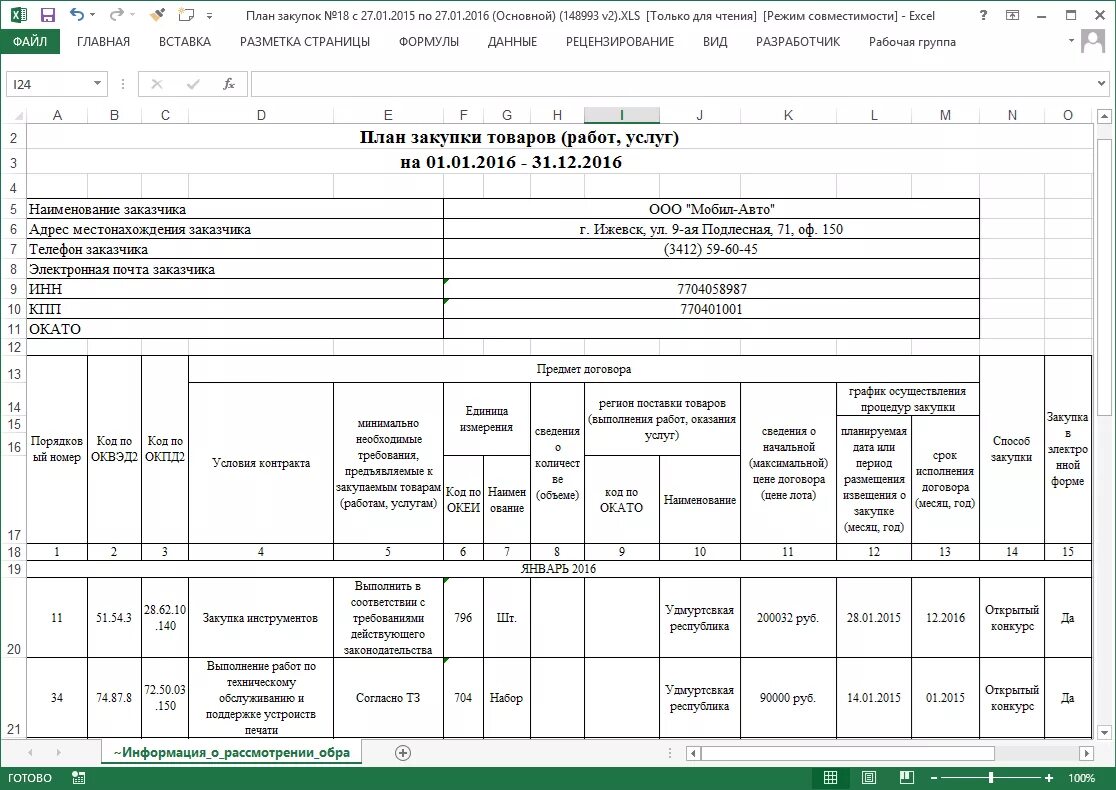The image size is (1116, 790).
Task: Open the ДАННЫЕ tab
Action: pos(512,42)
